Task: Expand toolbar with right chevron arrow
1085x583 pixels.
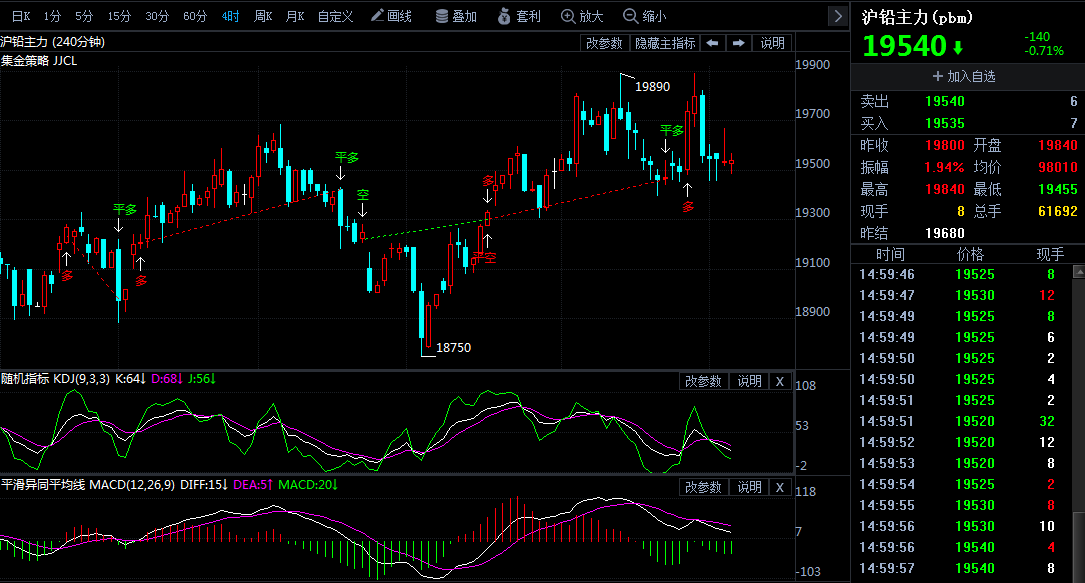Action: click(838, 16)
